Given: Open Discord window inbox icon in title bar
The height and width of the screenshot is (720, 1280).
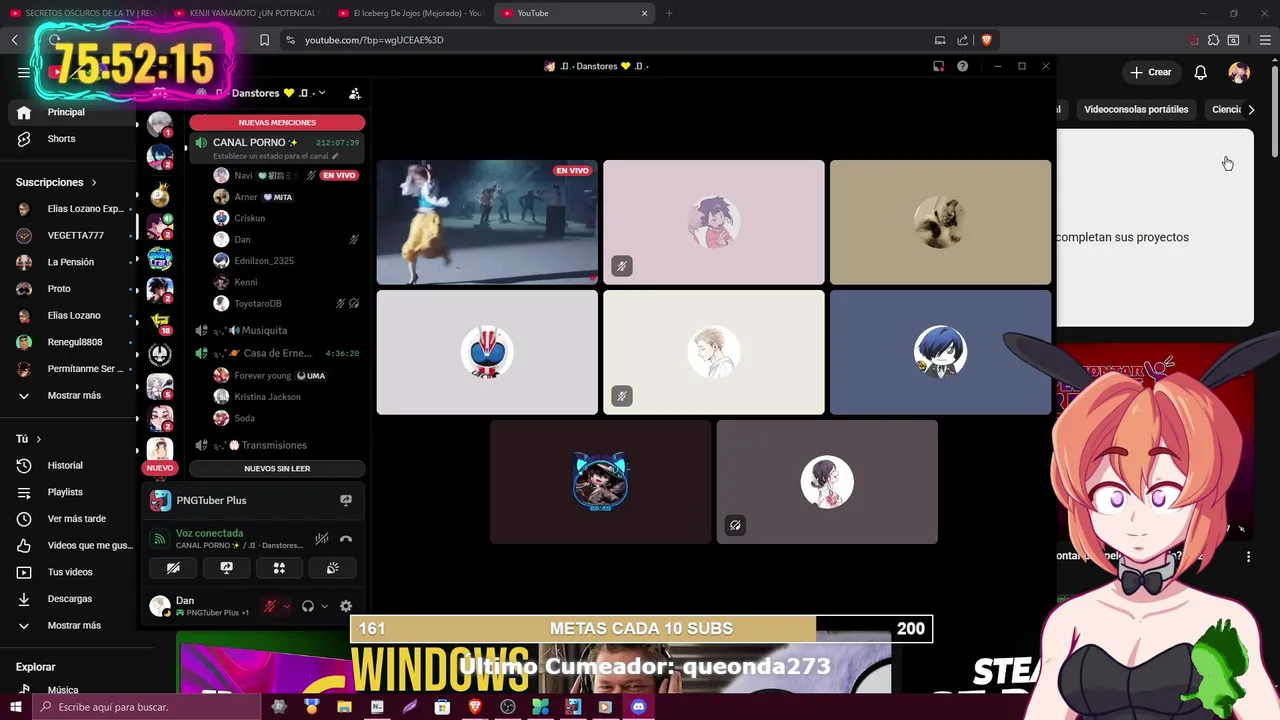Looking at the screenshot, I should click(x=938, y=66).
